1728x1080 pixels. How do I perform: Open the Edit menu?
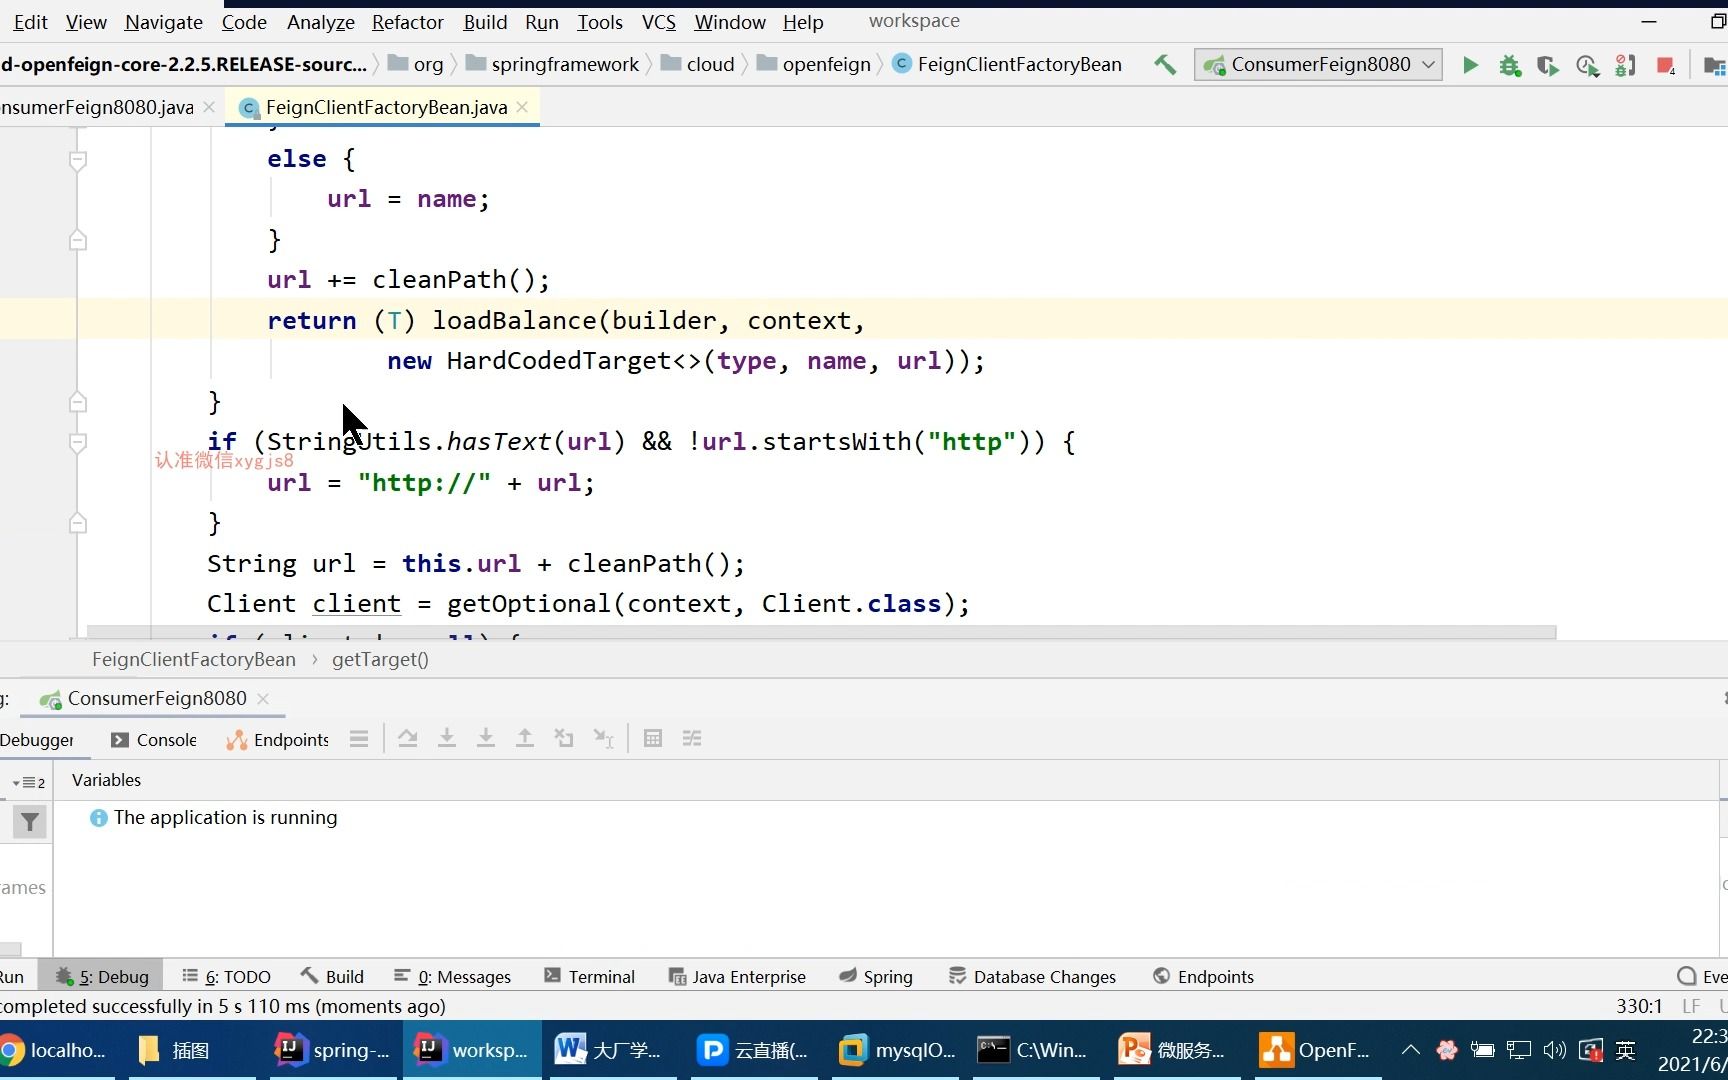coord(31,22)
